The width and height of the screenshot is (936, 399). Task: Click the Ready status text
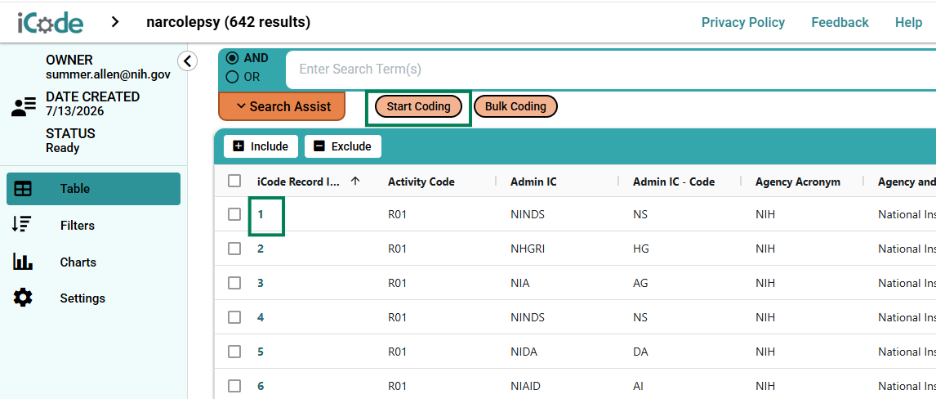[63, 148]
